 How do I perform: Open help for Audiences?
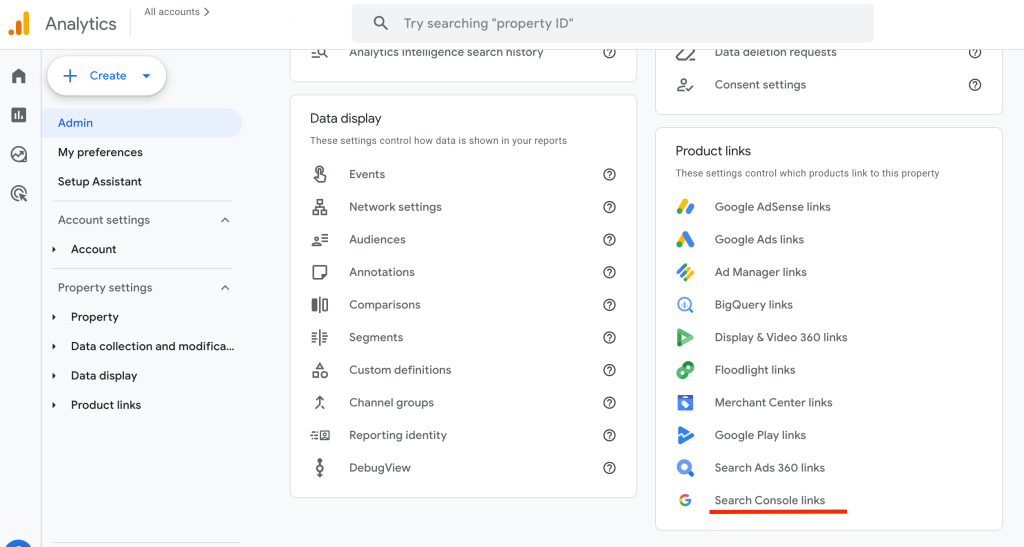(609, 240)
